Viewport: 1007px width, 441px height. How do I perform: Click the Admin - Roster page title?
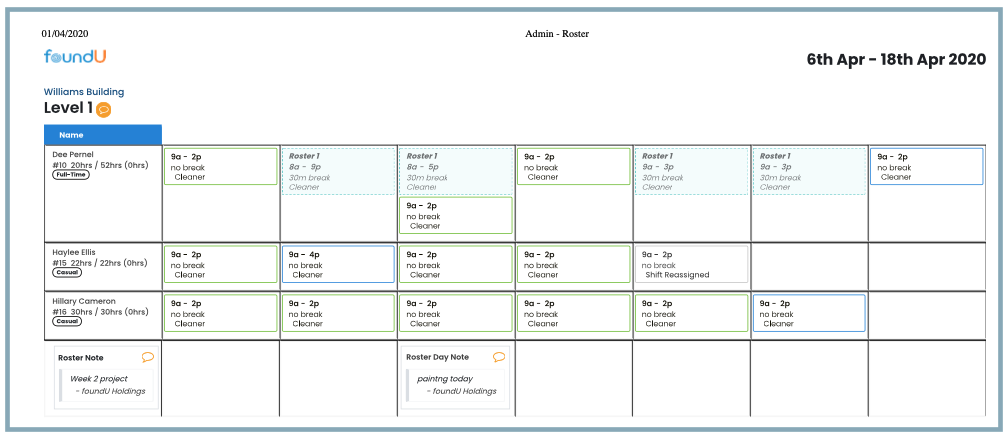(557, 34)
